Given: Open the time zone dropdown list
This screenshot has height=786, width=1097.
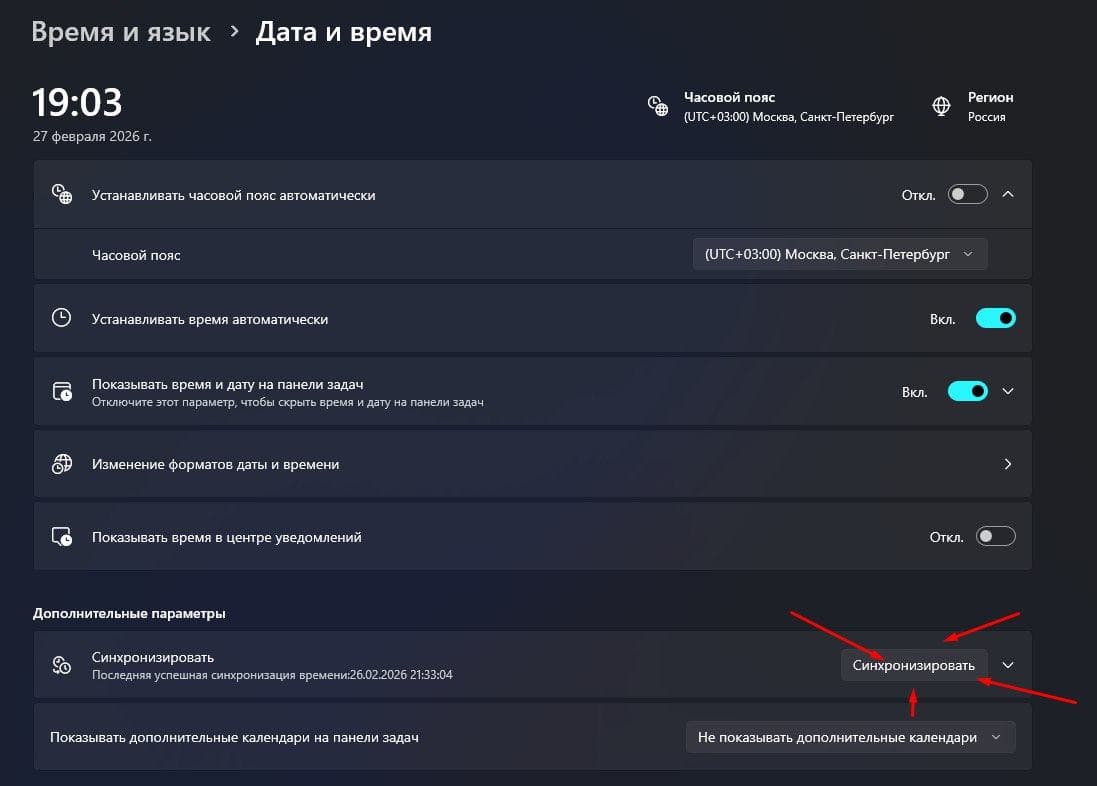Looking at the screenshot, I should pos(839,254).
